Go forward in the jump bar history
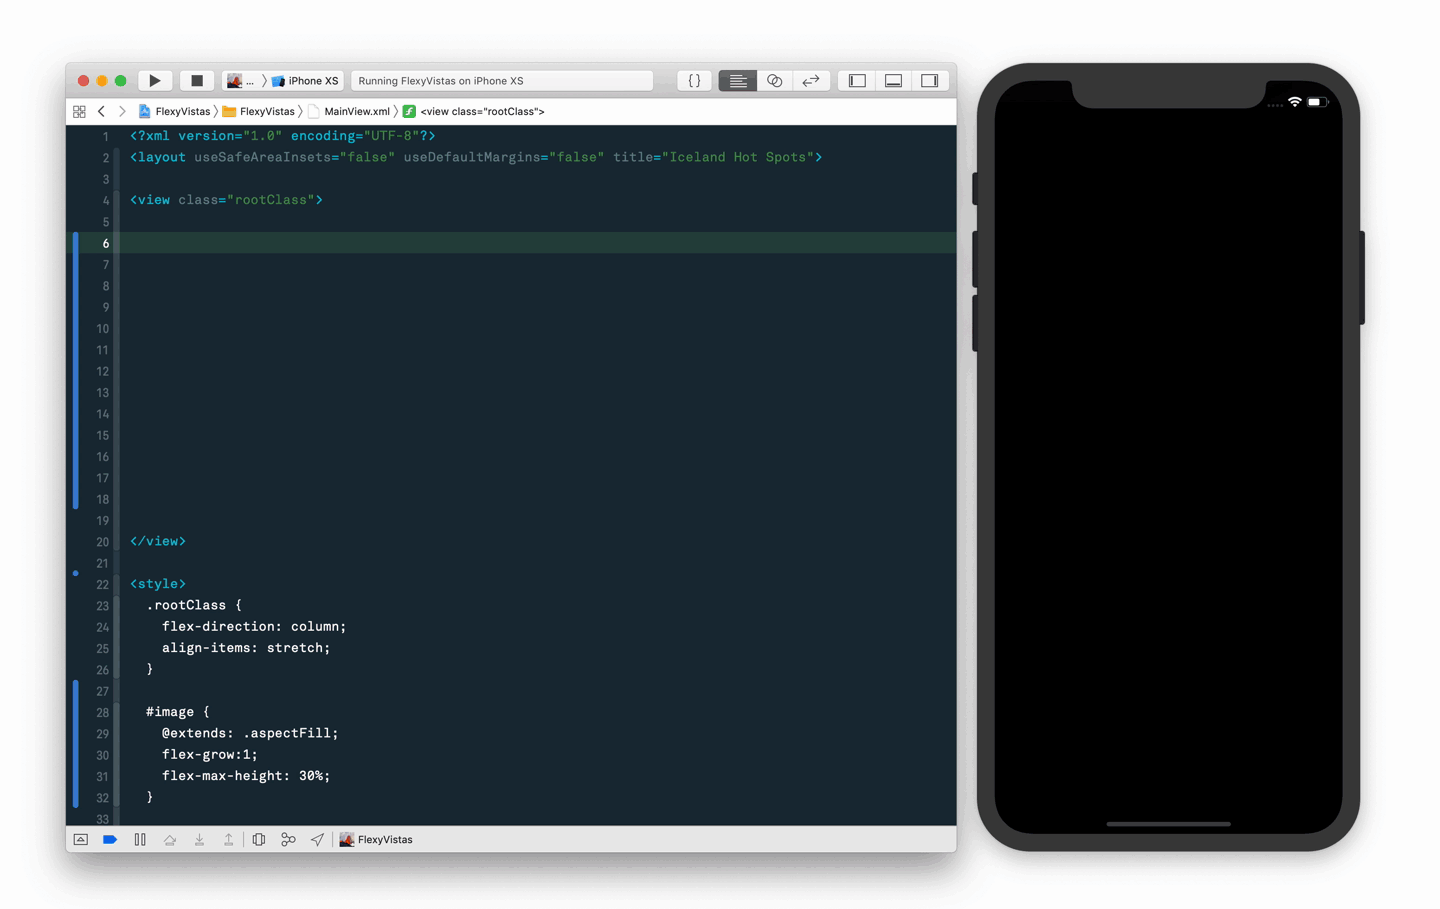1440x909 pixels. [122, 111]
